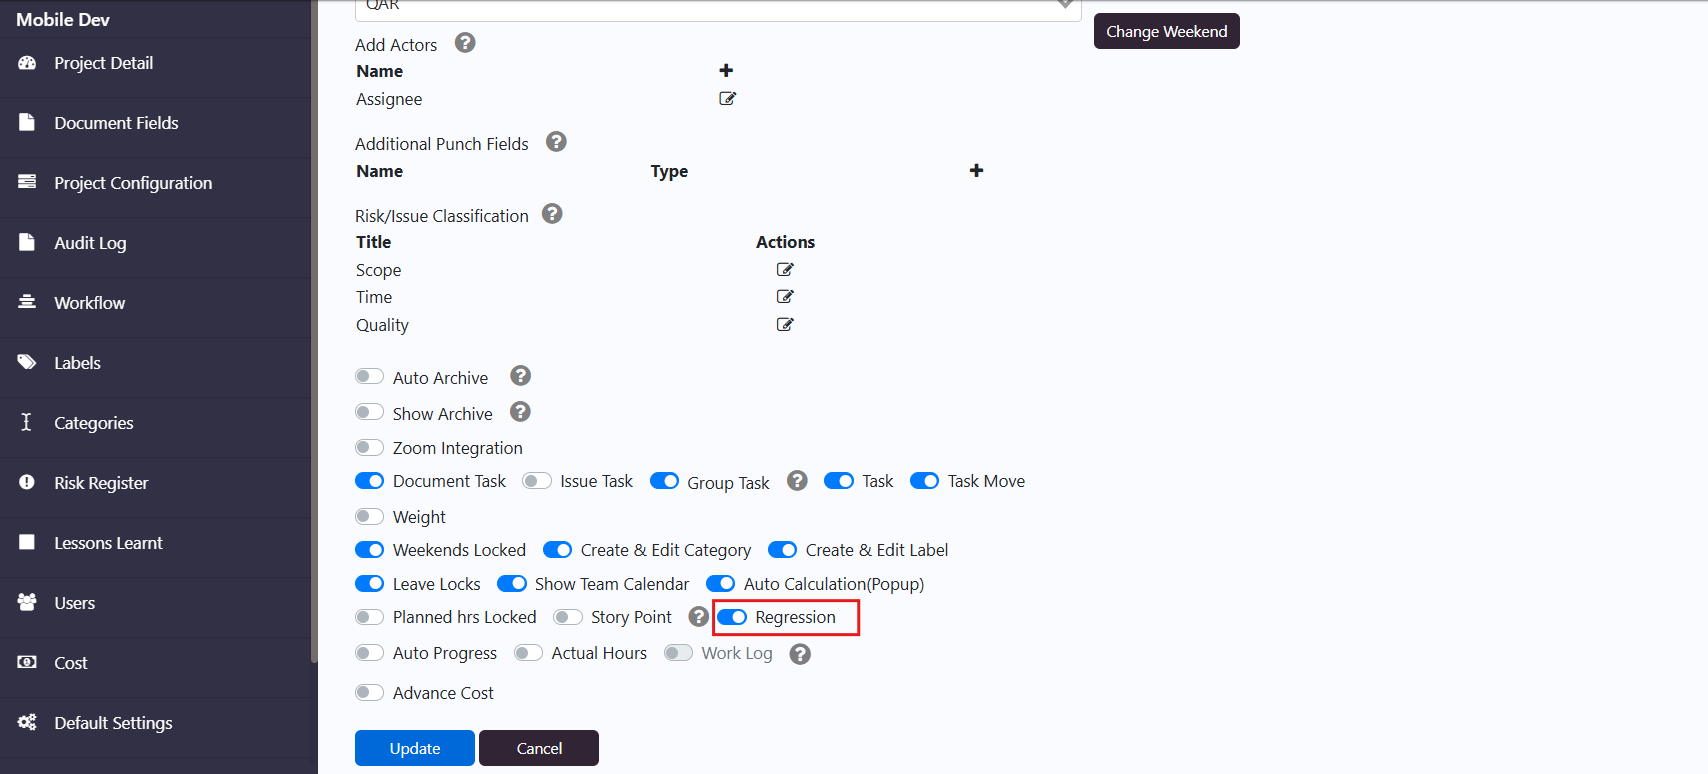Enable the Story Point toggle
Image resolution: width=1708 pixels, height=774 pixels.
[568, 617]
